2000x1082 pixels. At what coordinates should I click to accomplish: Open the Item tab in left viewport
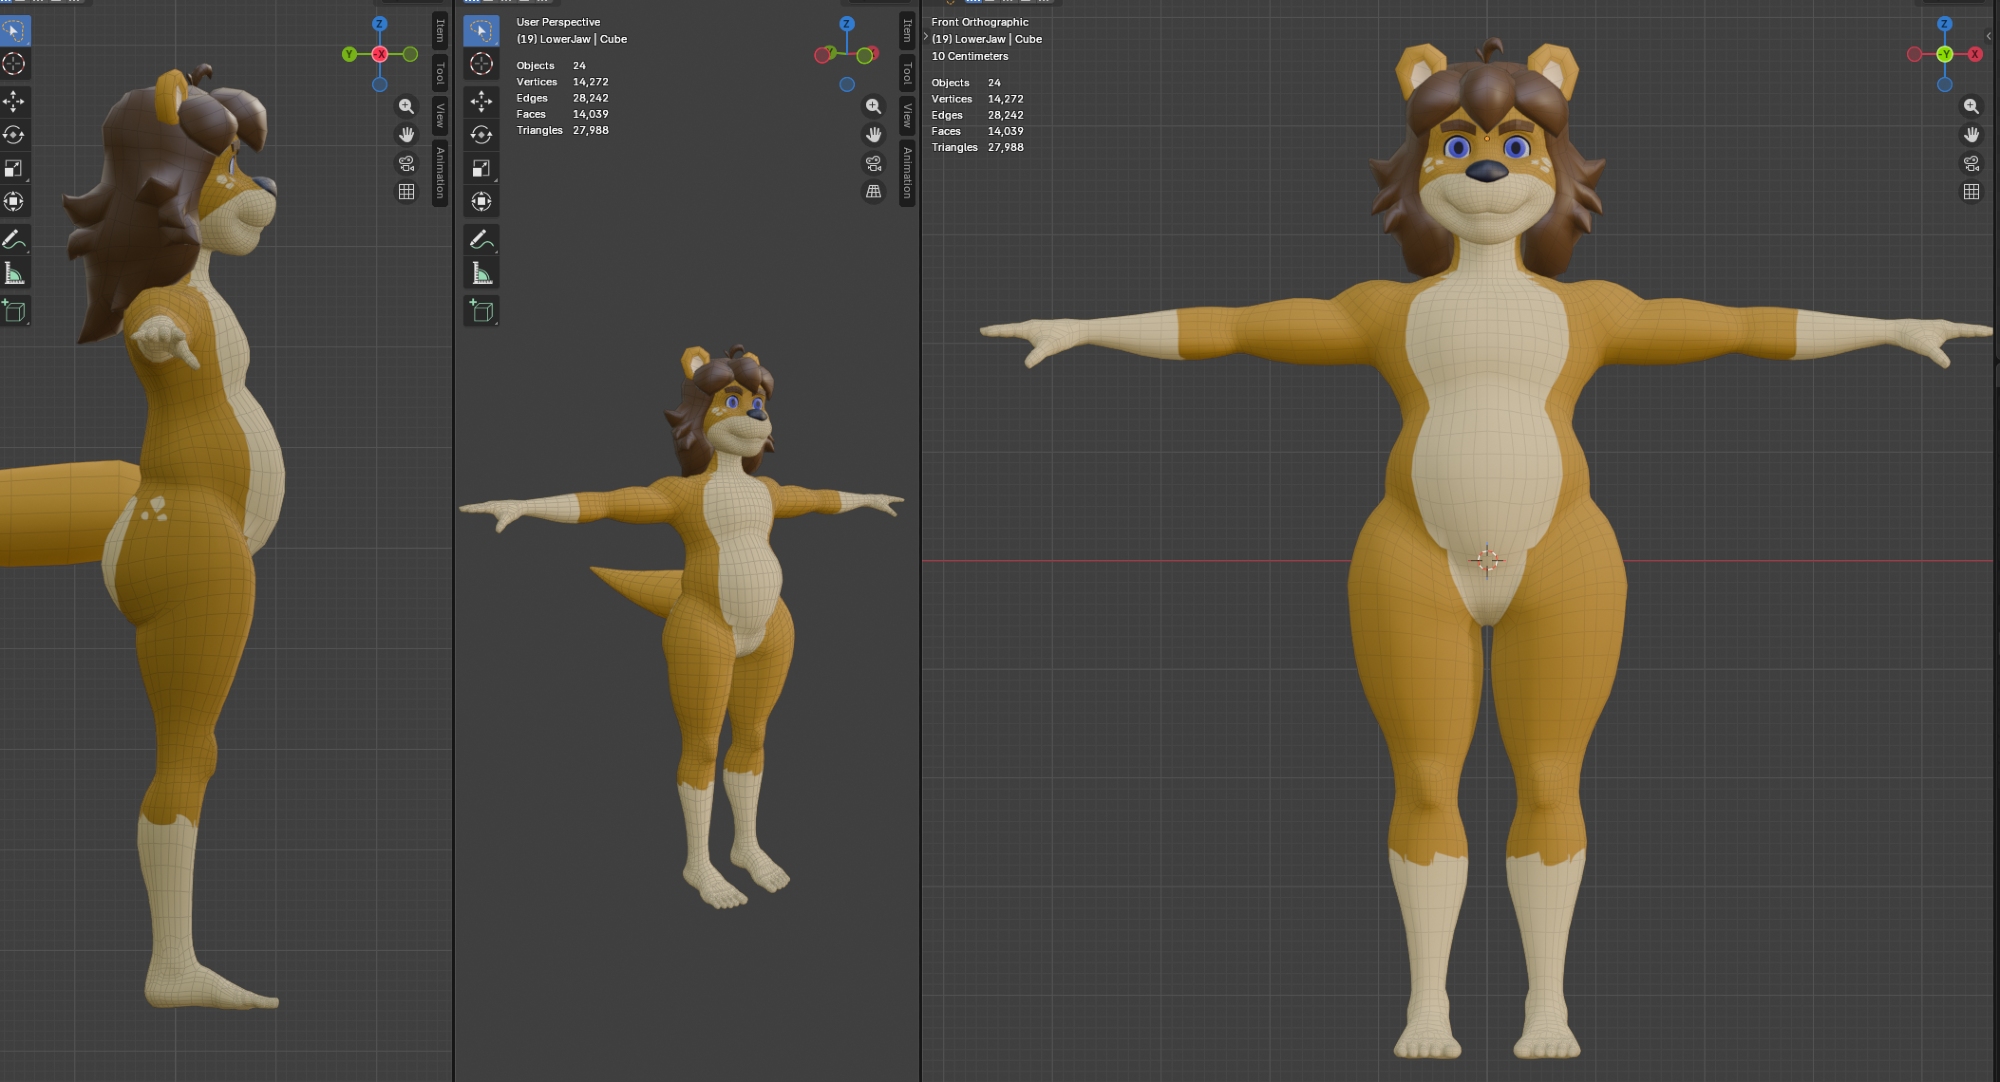(439, 31)
